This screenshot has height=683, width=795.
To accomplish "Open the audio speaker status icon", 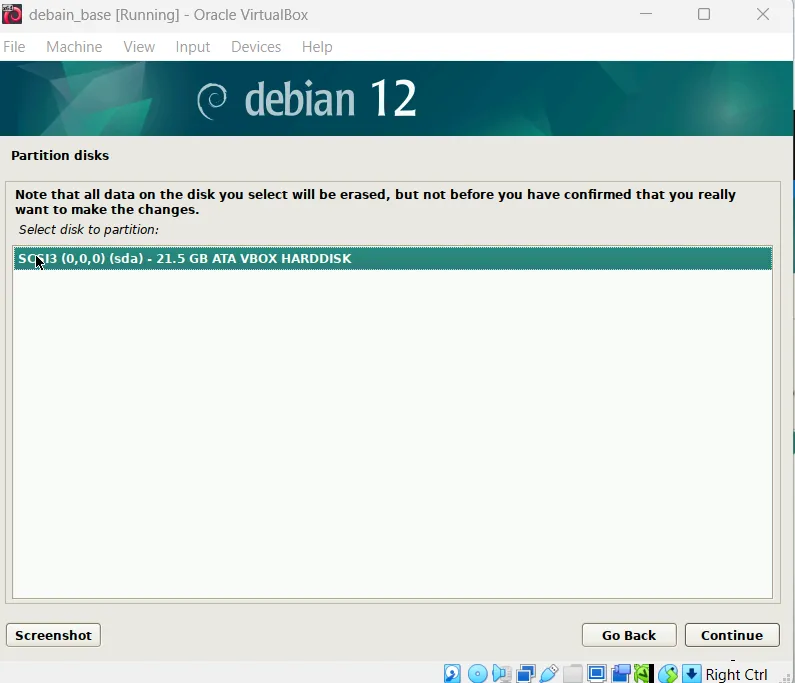I will [x=501, y=674].
